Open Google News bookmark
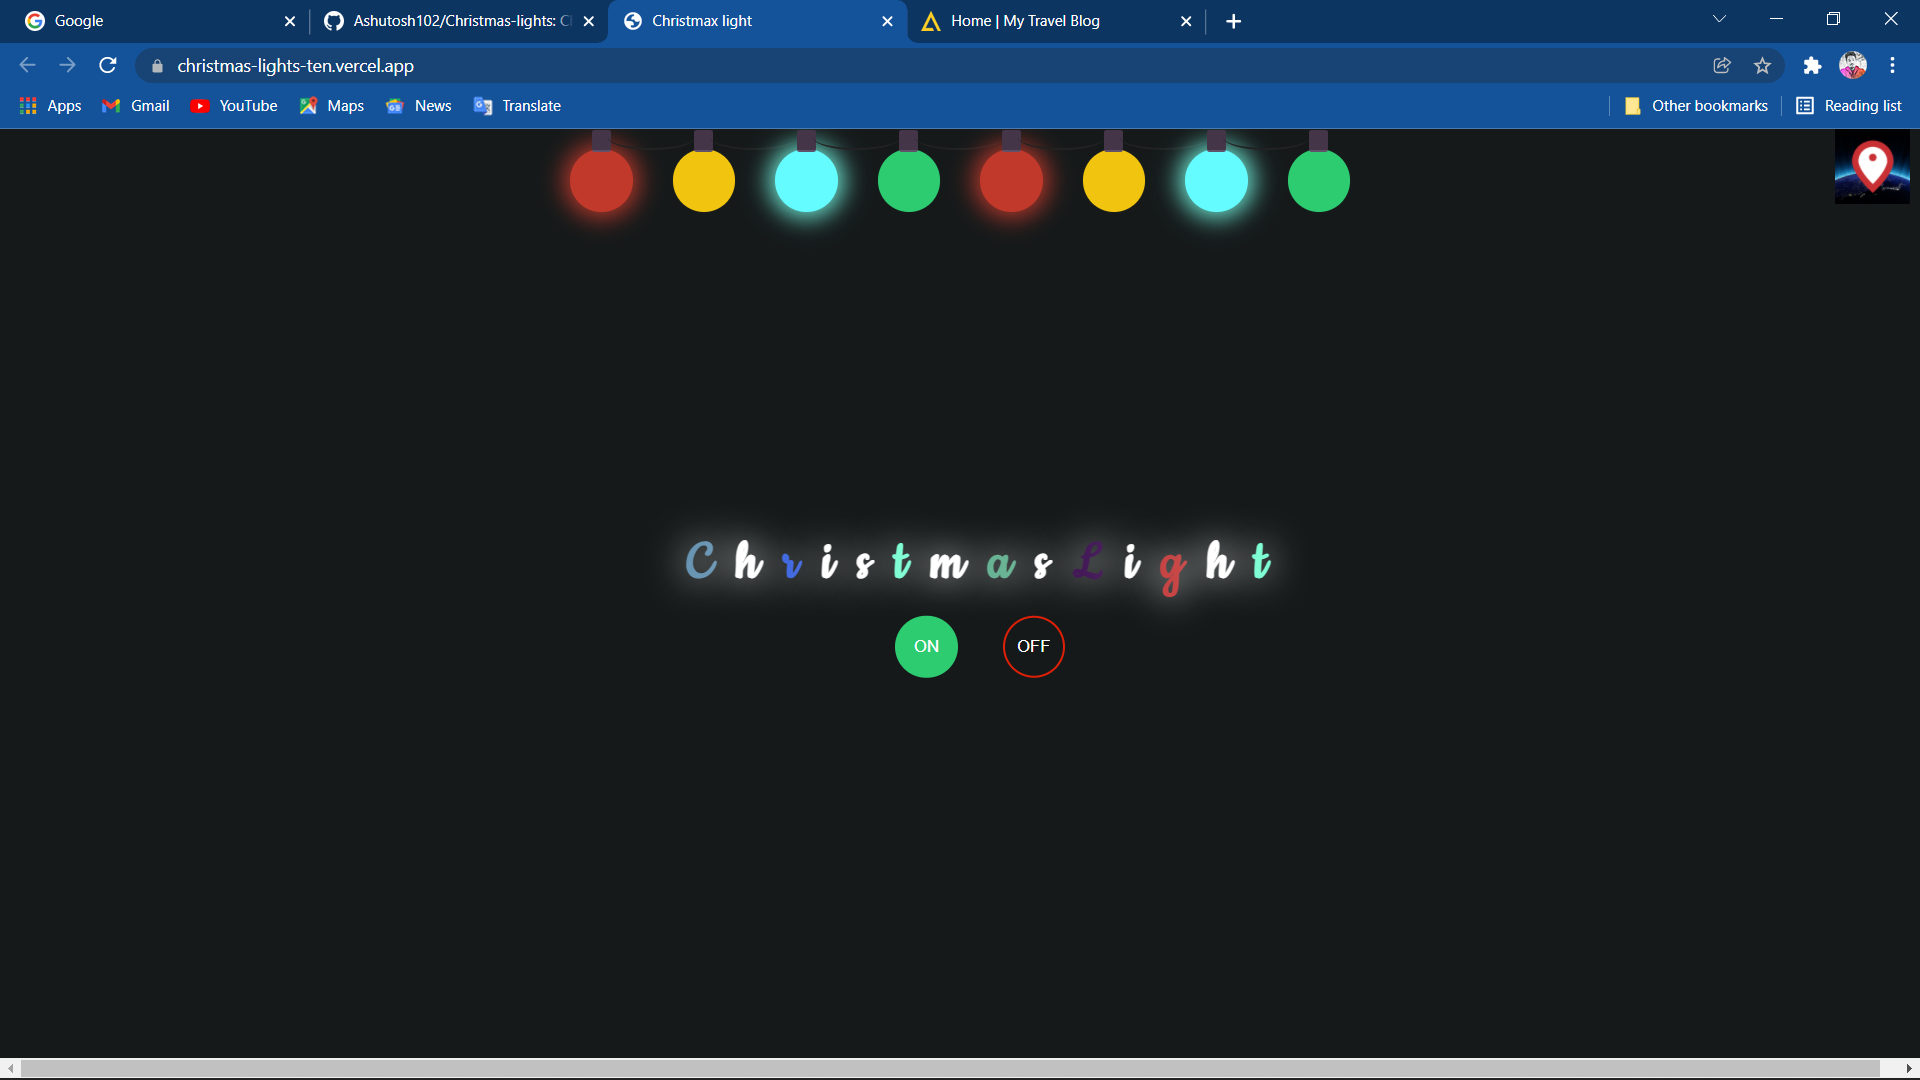 click(x=418, y=105)
